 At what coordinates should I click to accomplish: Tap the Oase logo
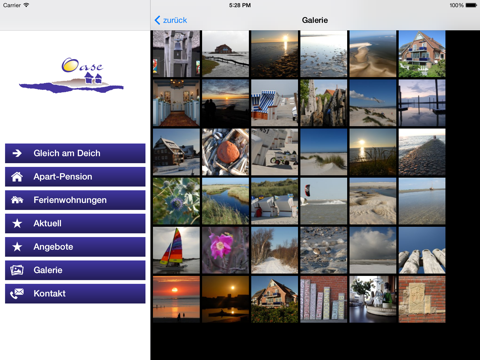[x=71, y=75]
